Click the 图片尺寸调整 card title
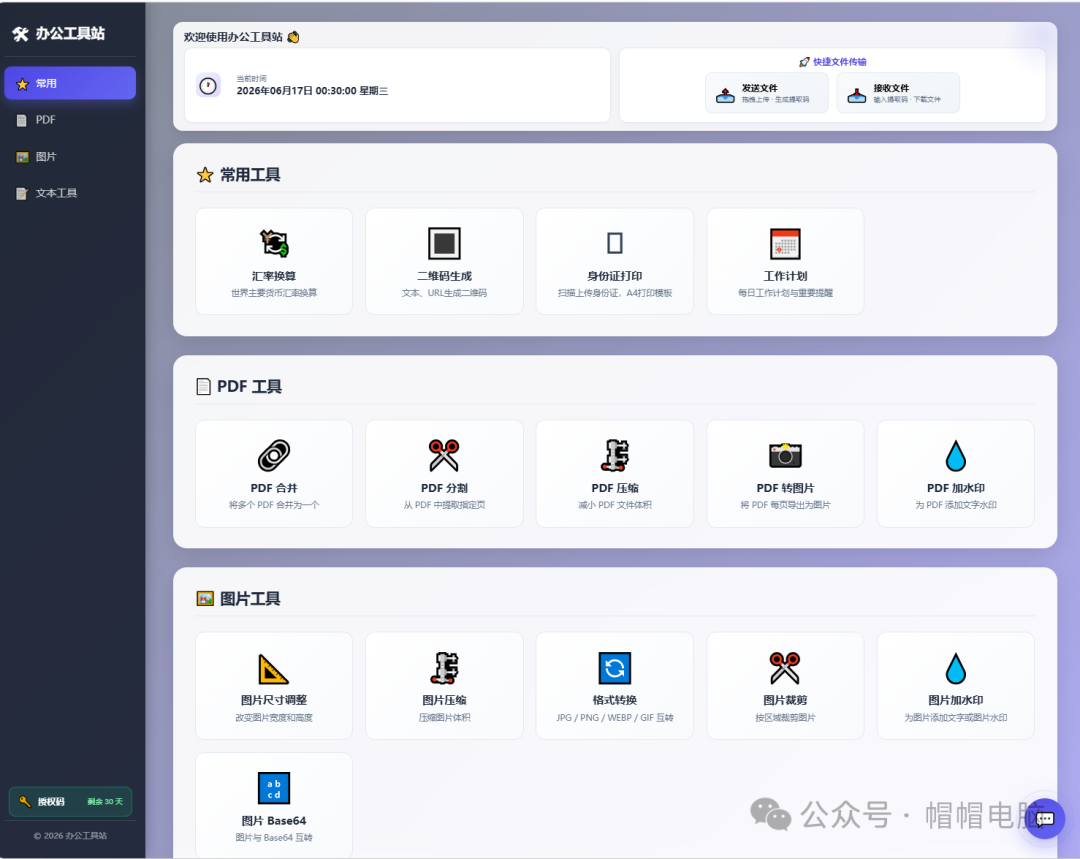This screenshot has width=1080, height=859. click(273, 701)
